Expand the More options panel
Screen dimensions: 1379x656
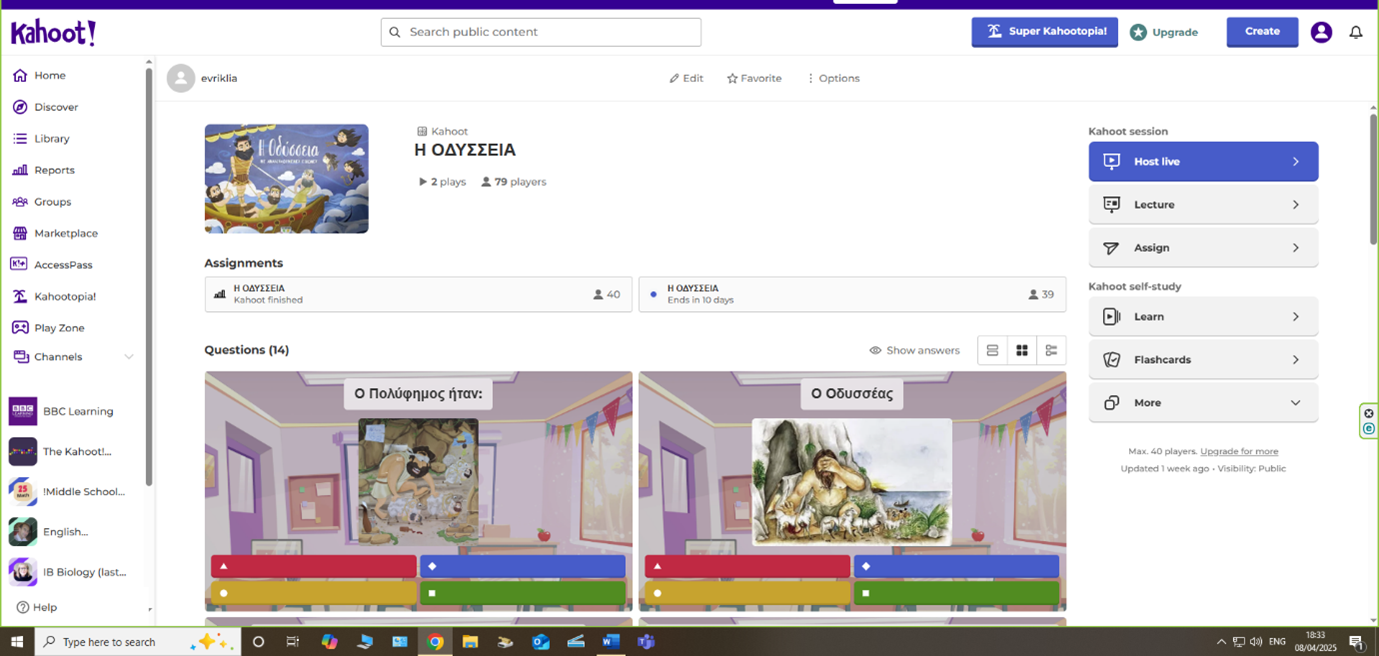[1203, 403]
